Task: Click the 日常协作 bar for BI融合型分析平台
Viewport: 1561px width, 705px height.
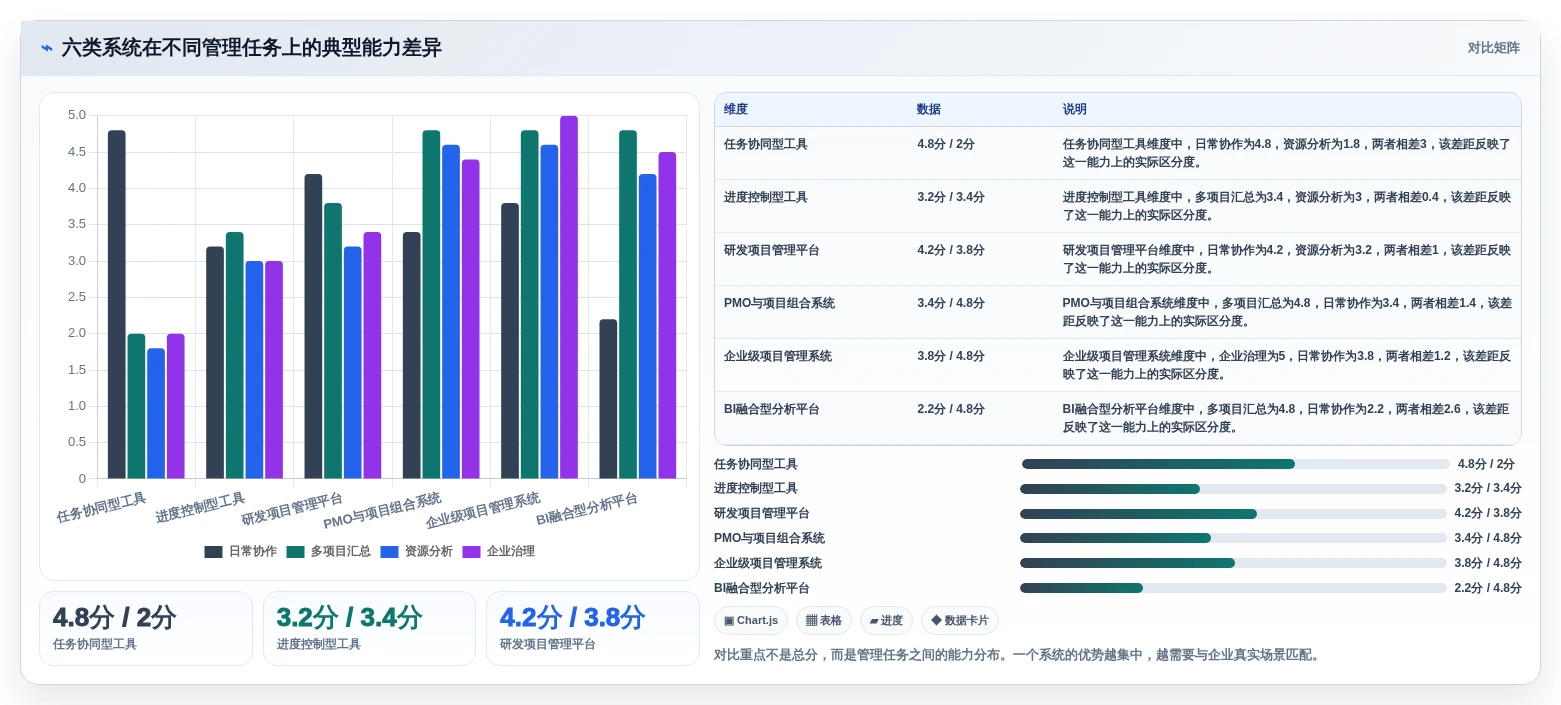Action: [608, 399]
